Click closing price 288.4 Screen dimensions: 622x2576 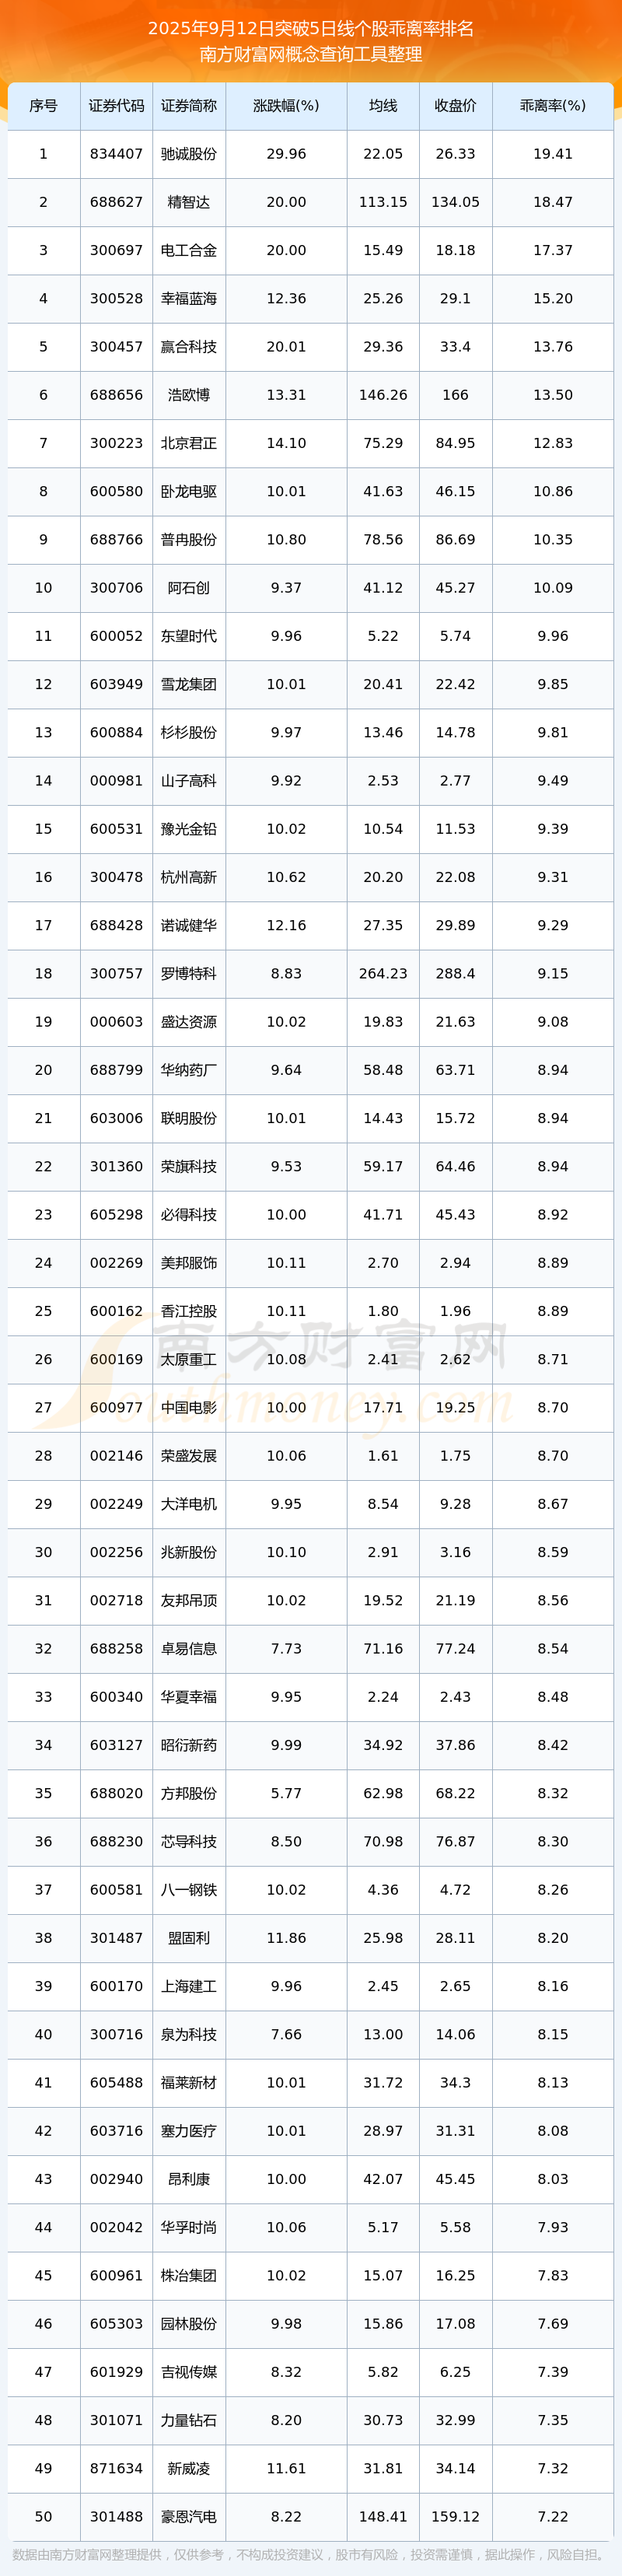coord(455,974)
